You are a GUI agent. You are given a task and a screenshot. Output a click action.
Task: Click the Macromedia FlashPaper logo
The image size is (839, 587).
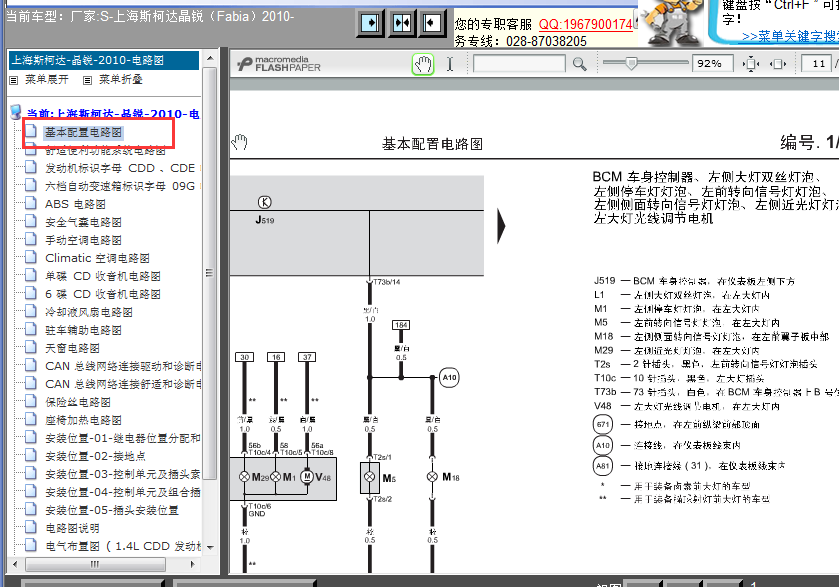click(279, 64)
